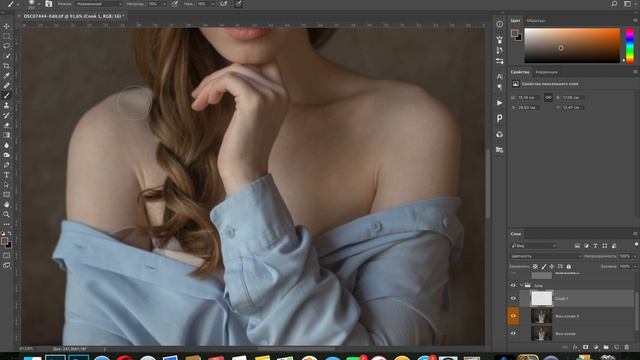
Task: Toggle visibility of Слой 1 layer
Action: pyautogui.click(x=513, y=298)
